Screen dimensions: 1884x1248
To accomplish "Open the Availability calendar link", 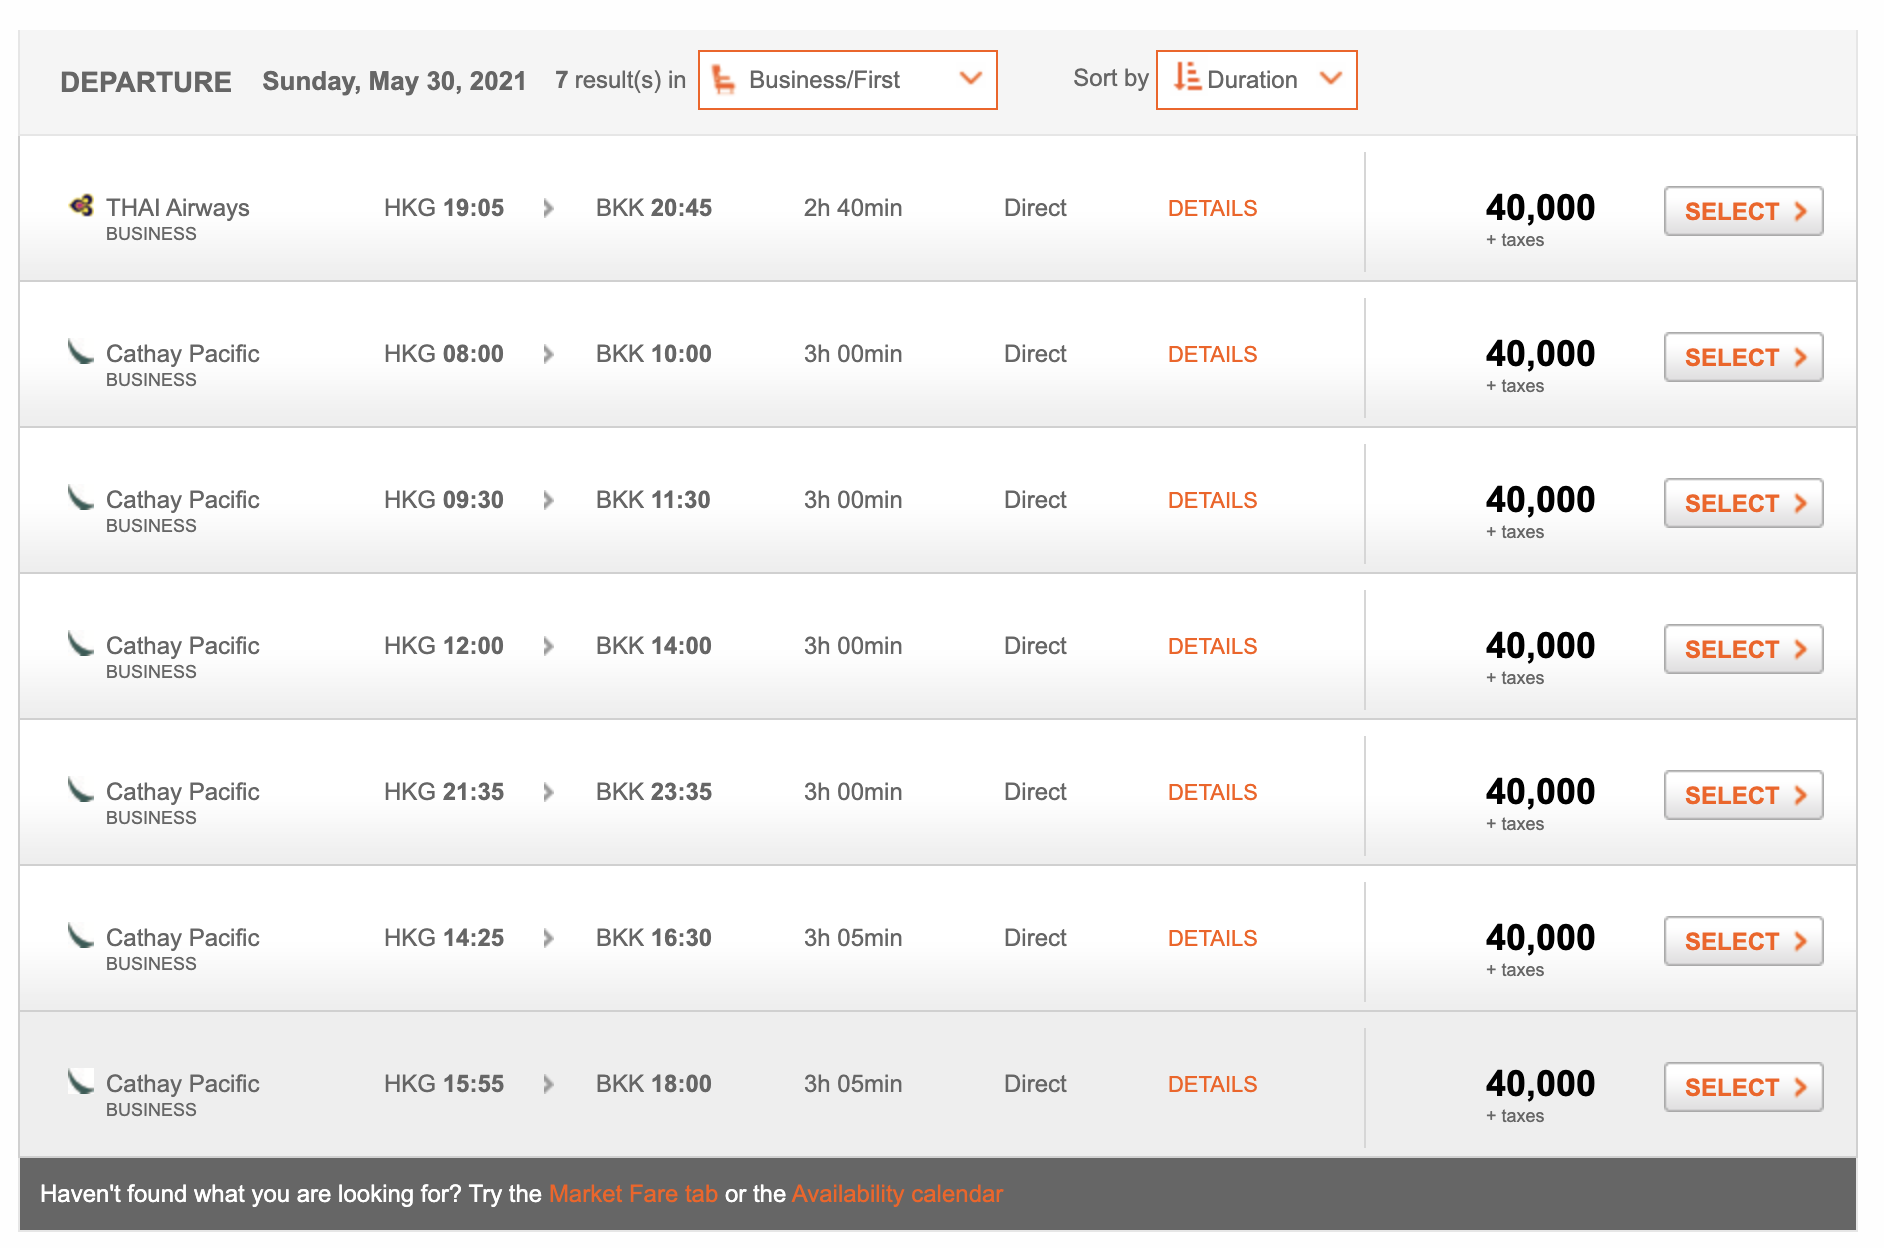I will pyautogui.click(x=897, y=1194).
